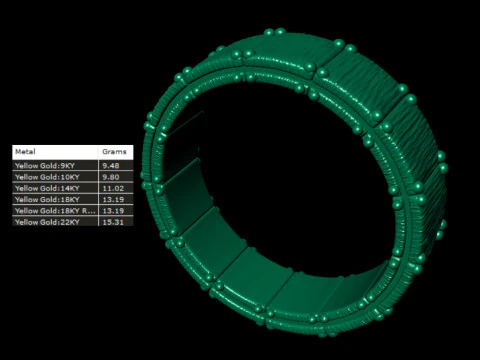Click the 13.19 value for 18KY
This screenshot has height=360, width=480.
point(113,200)
